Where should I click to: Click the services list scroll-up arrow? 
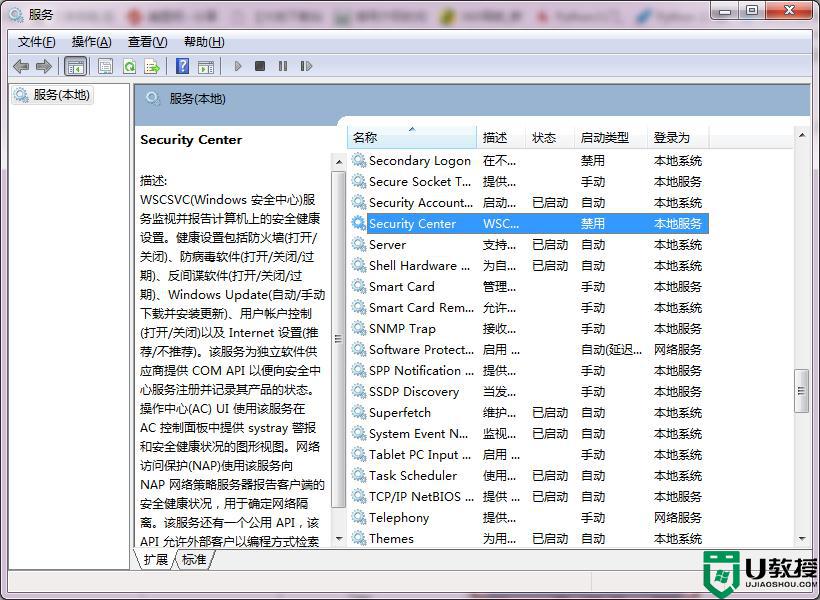click(802, 135)
